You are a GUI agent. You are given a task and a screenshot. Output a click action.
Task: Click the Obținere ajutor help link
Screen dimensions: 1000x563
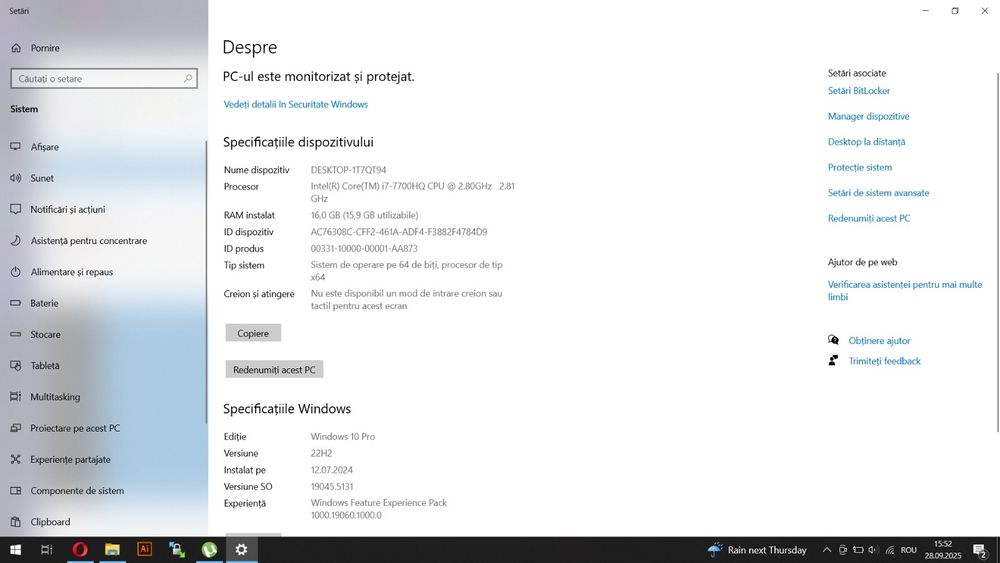(x=879, y=340)
